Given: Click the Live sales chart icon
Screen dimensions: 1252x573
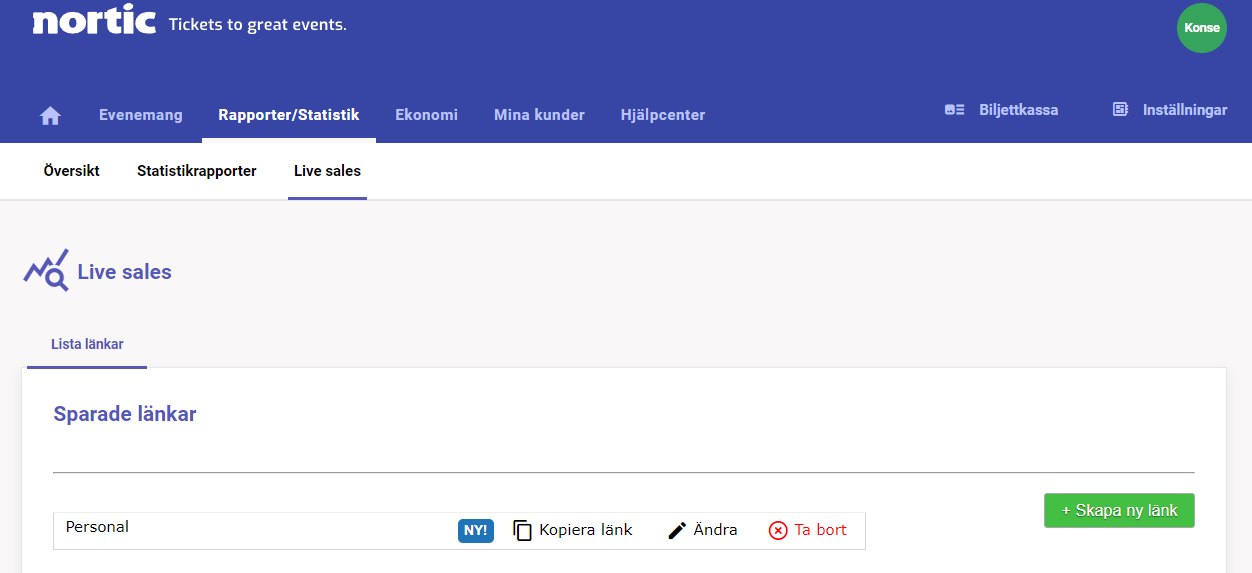Looking at the screenshot, I should point(46,270).
